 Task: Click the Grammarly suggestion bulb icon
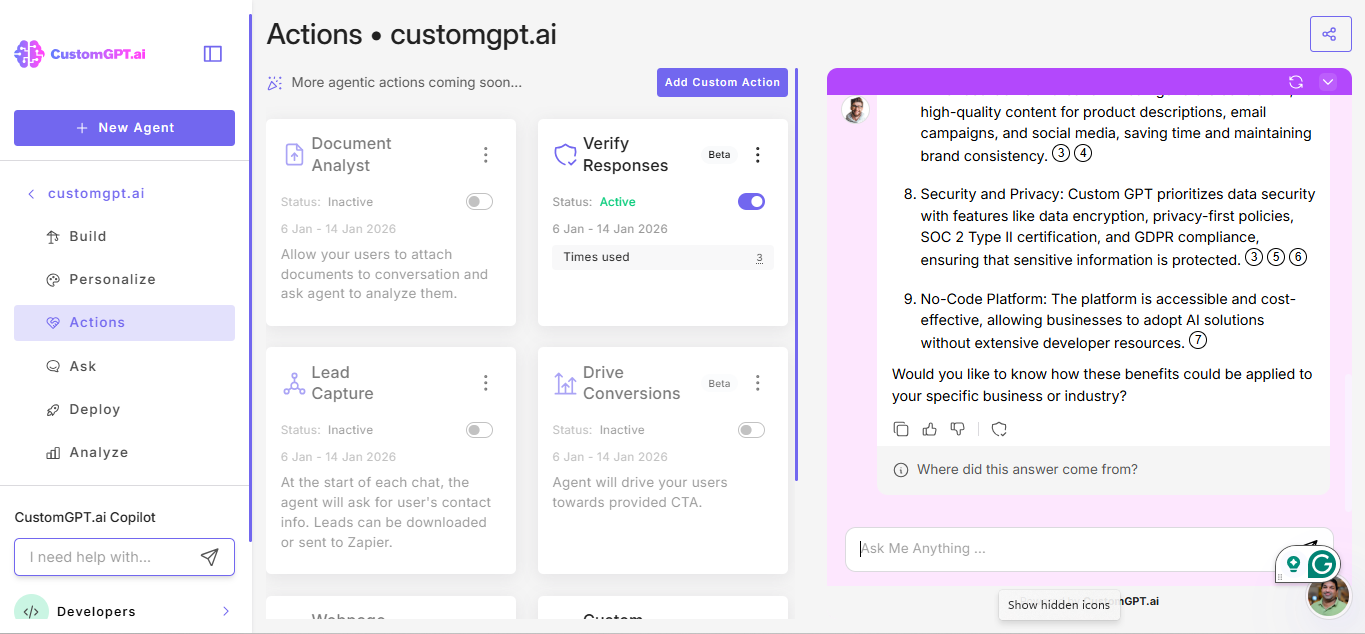tap(1293, 564)
